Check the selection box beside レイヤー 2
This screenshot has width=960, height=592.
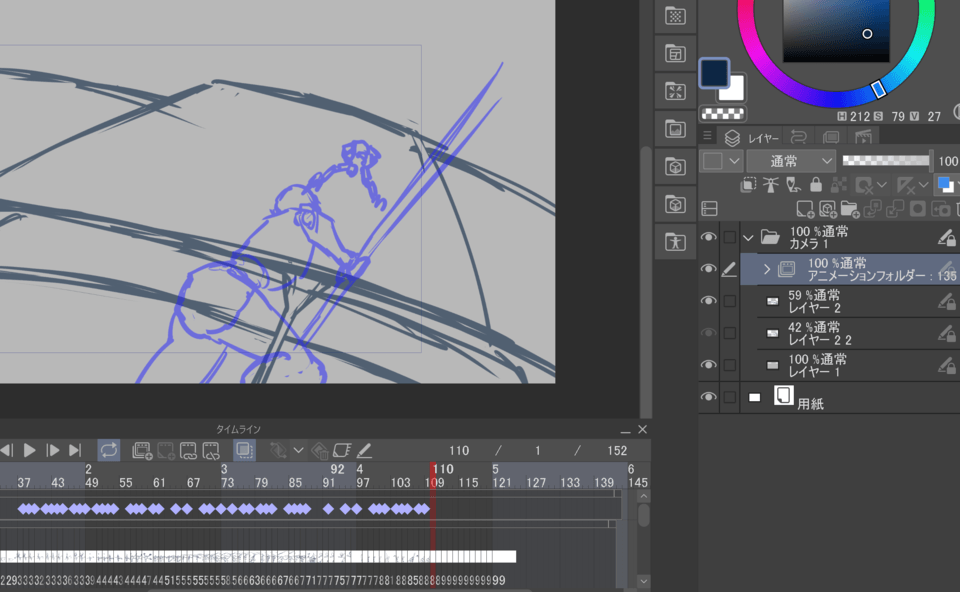point(729,301)
